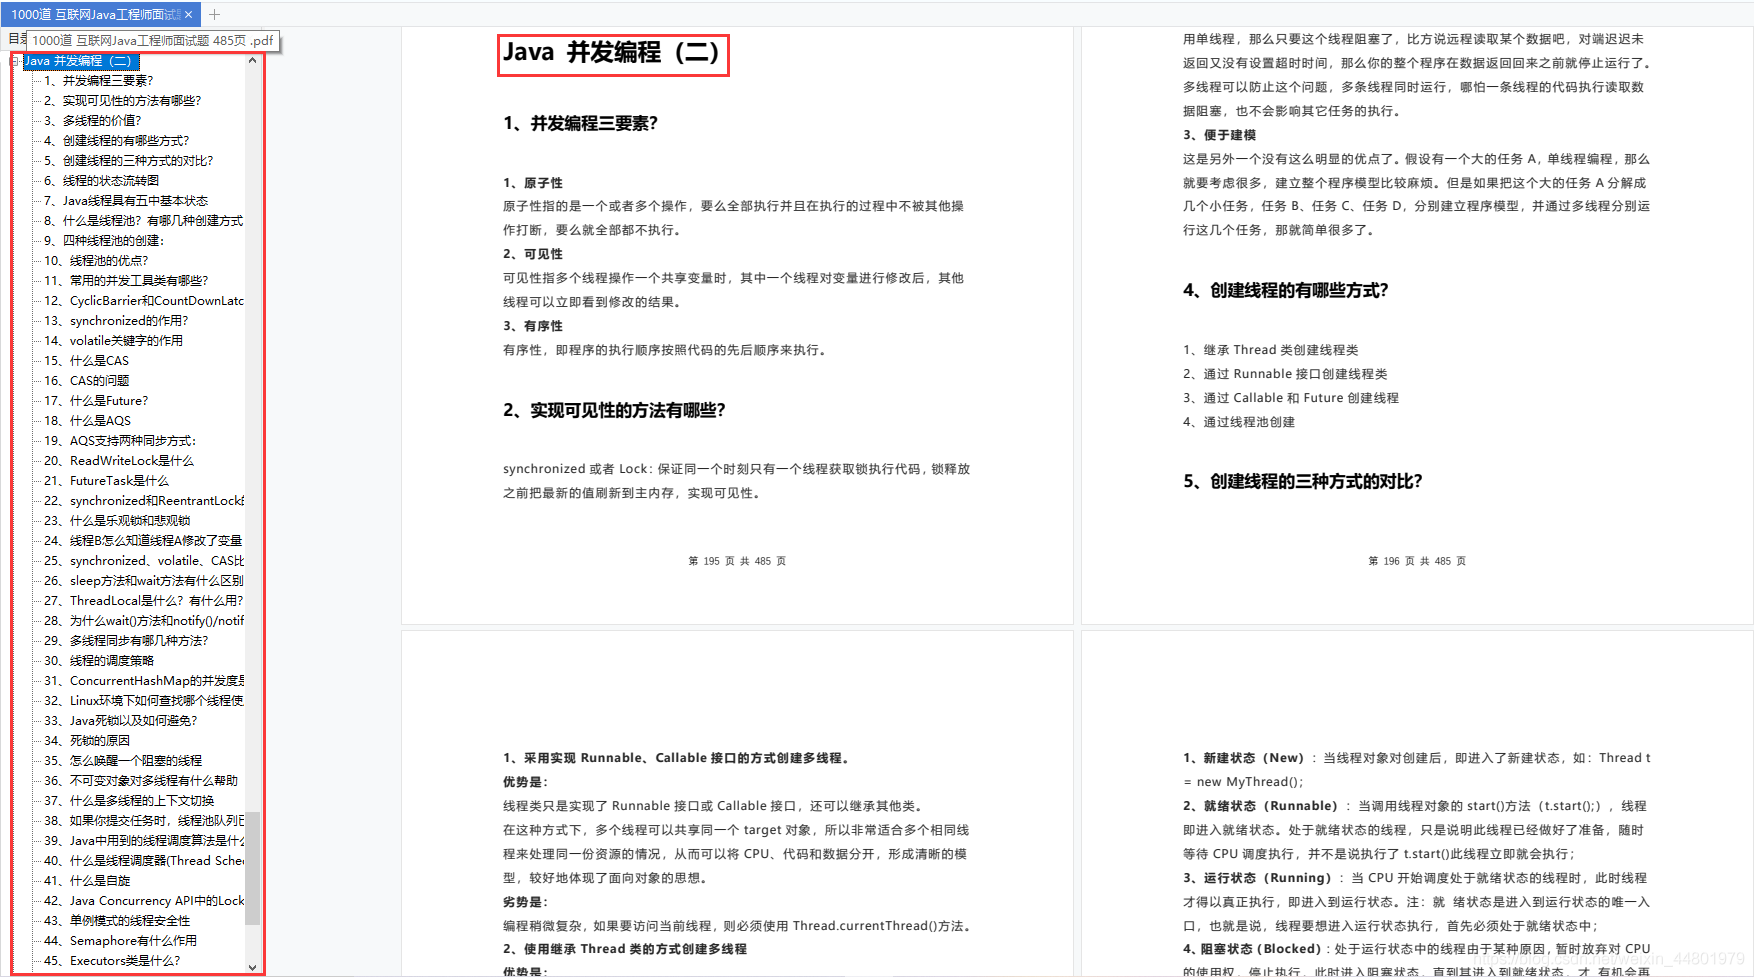Go to outline item 8、什么是线程池?

(x=143, y=221)
